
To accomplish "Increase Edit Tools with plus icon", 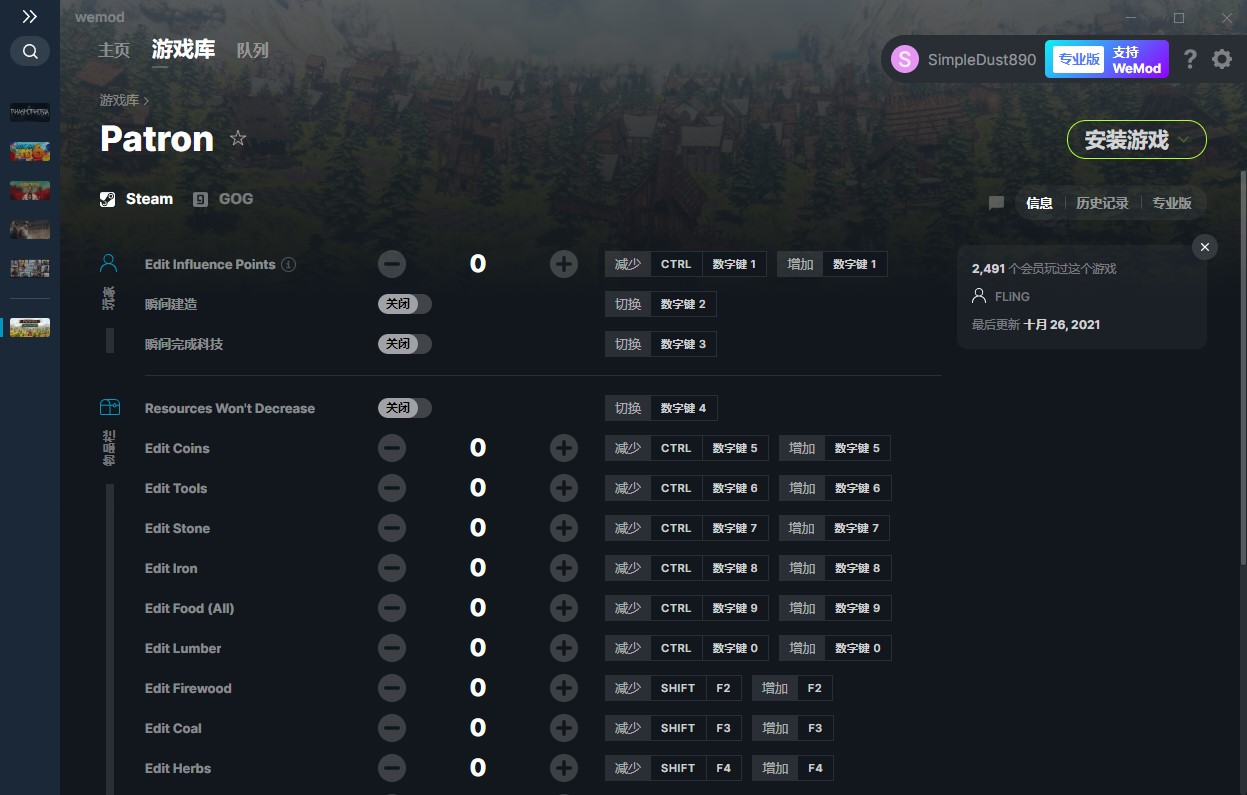I will pyautogui.click(x=564, y=488).
